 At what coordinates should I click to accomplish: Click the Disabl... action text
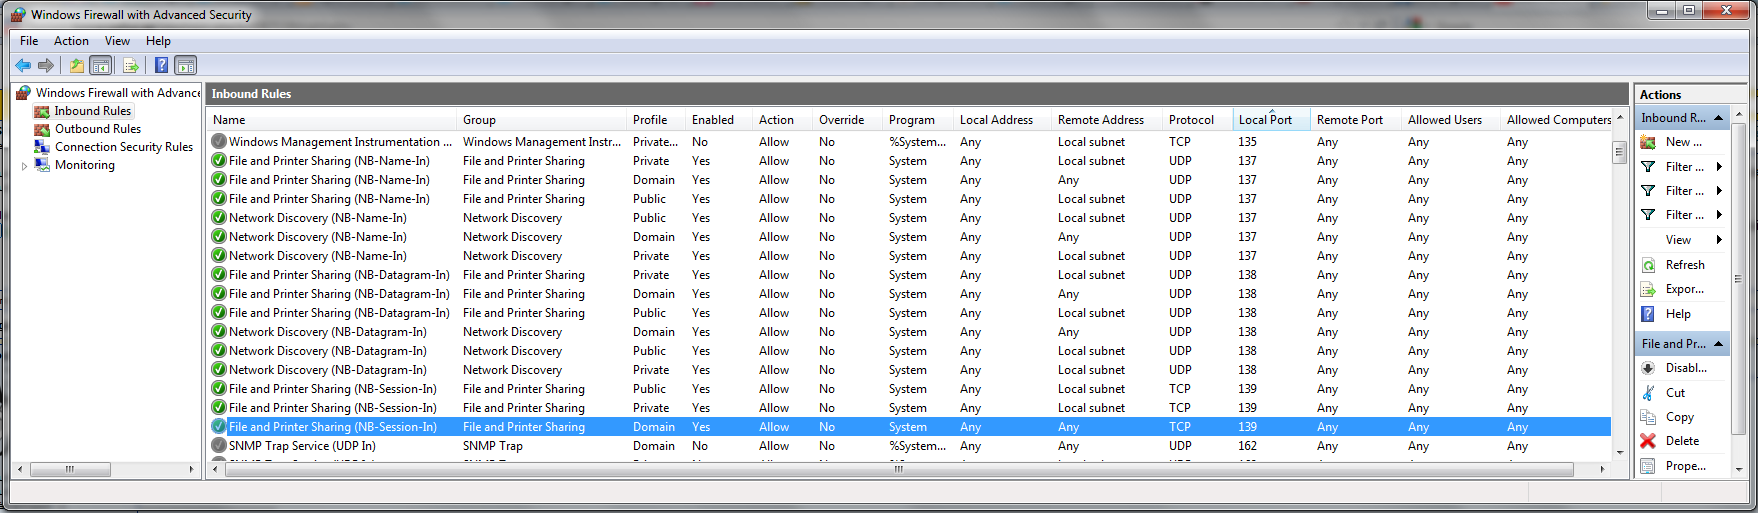pos(1687,368)
